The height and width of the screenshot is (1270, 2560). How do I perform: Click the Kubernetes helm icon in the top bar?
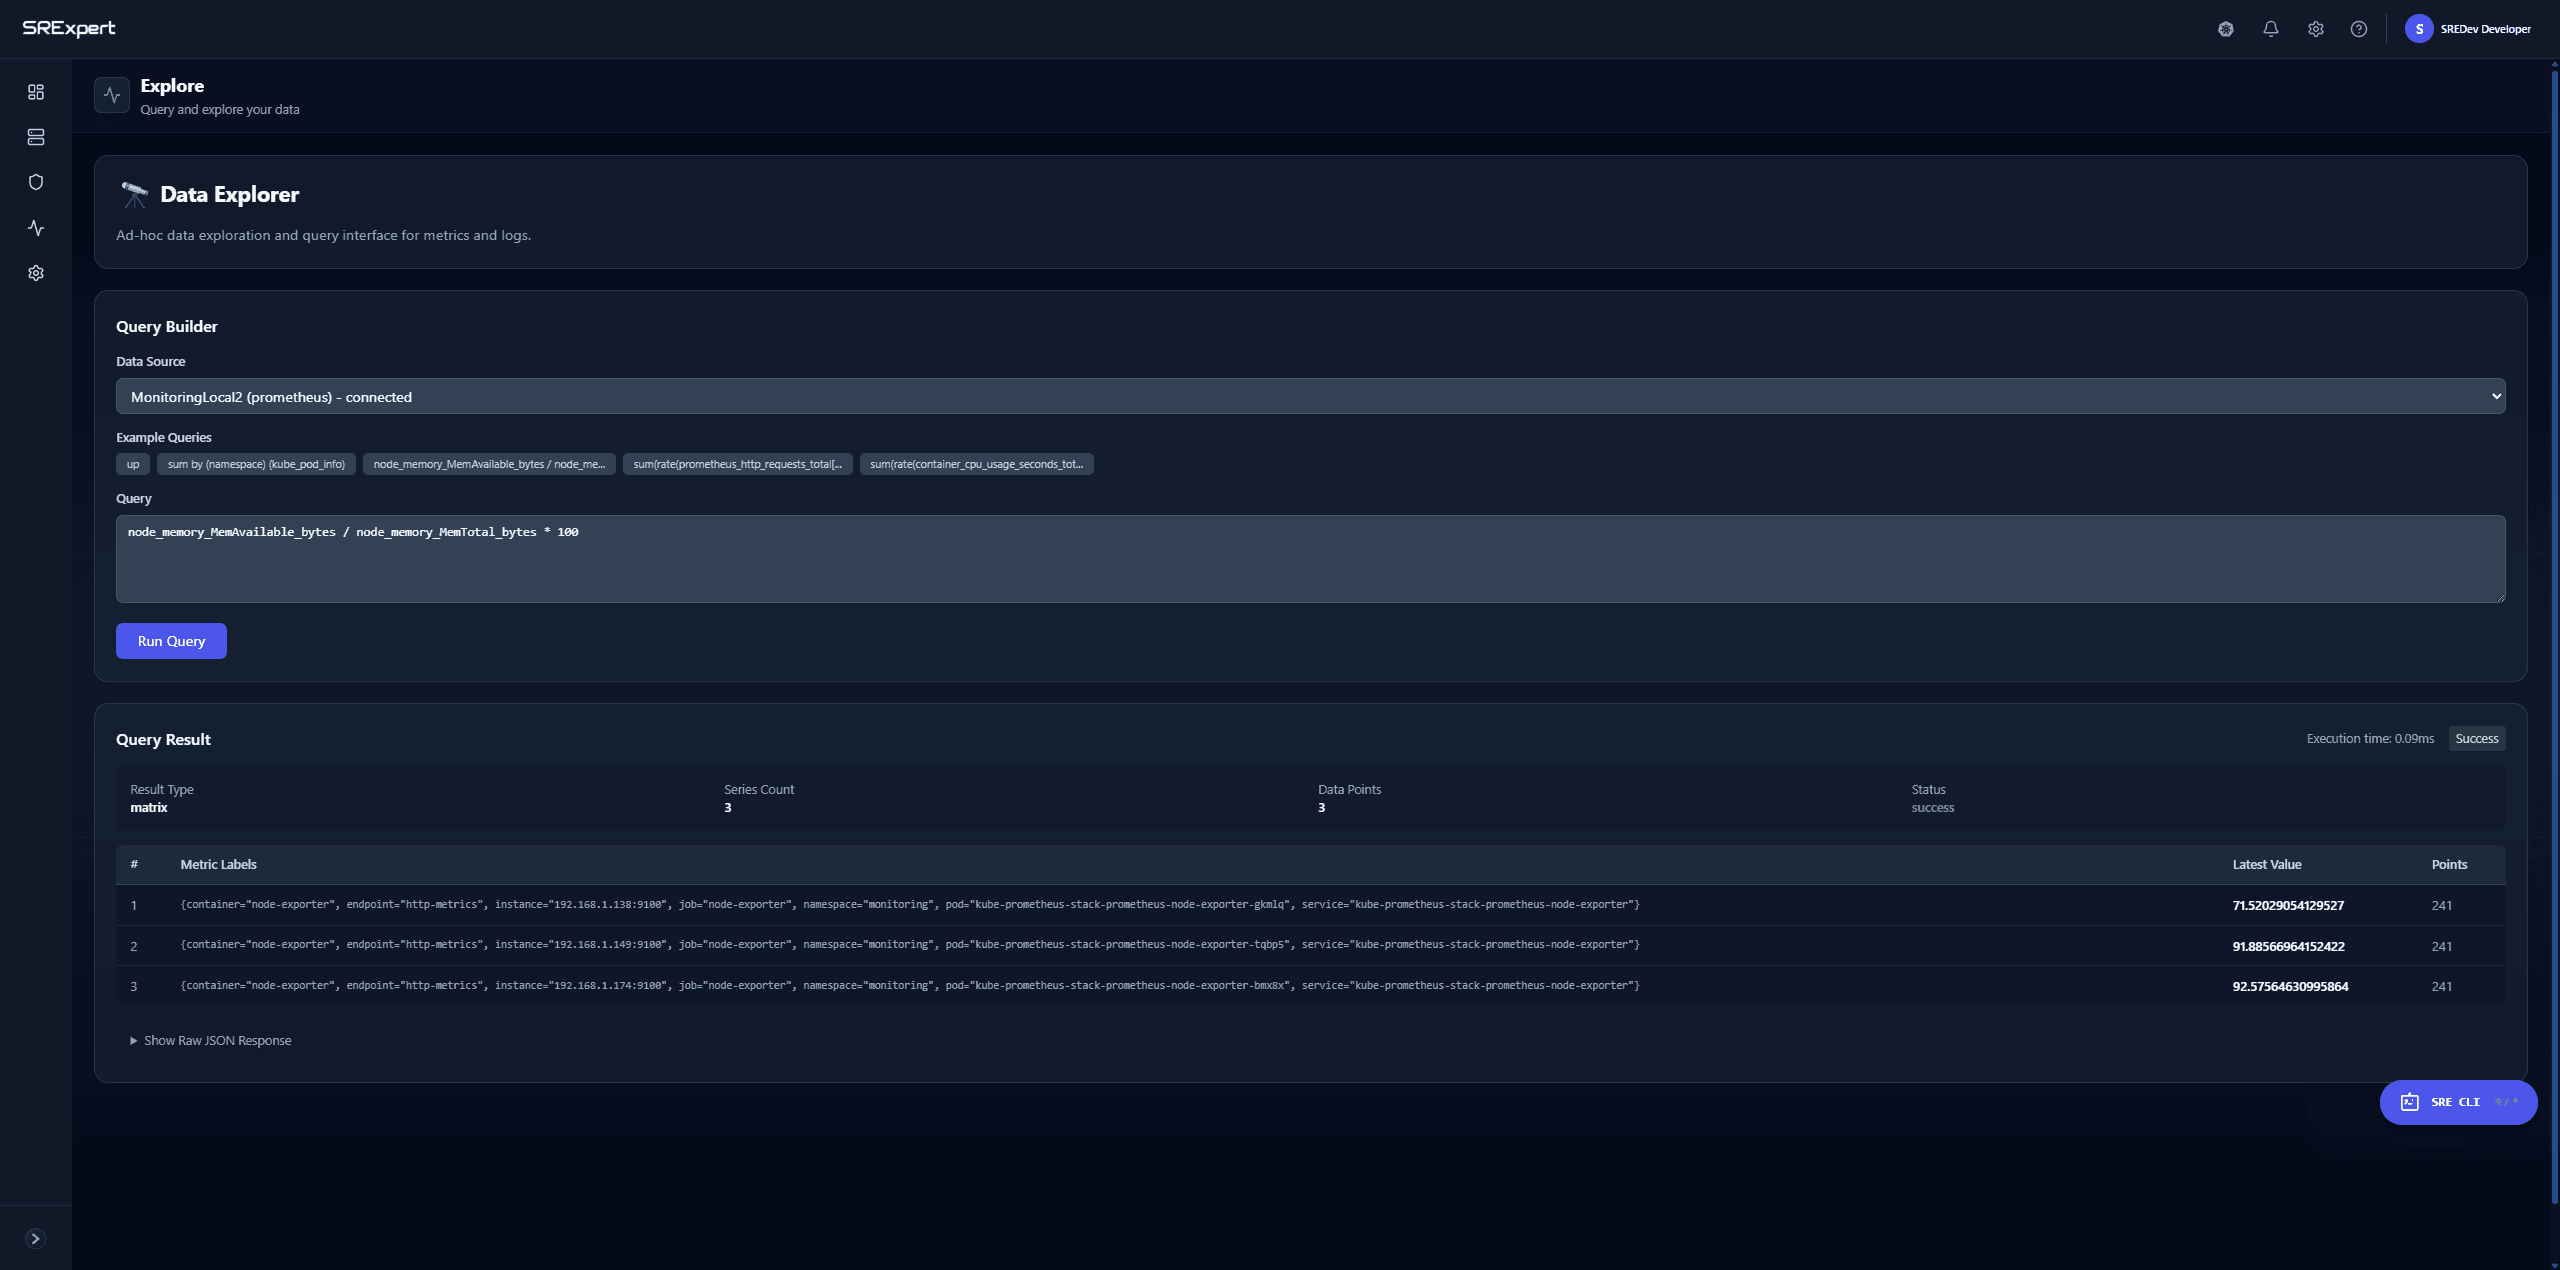click(2226, 29)
